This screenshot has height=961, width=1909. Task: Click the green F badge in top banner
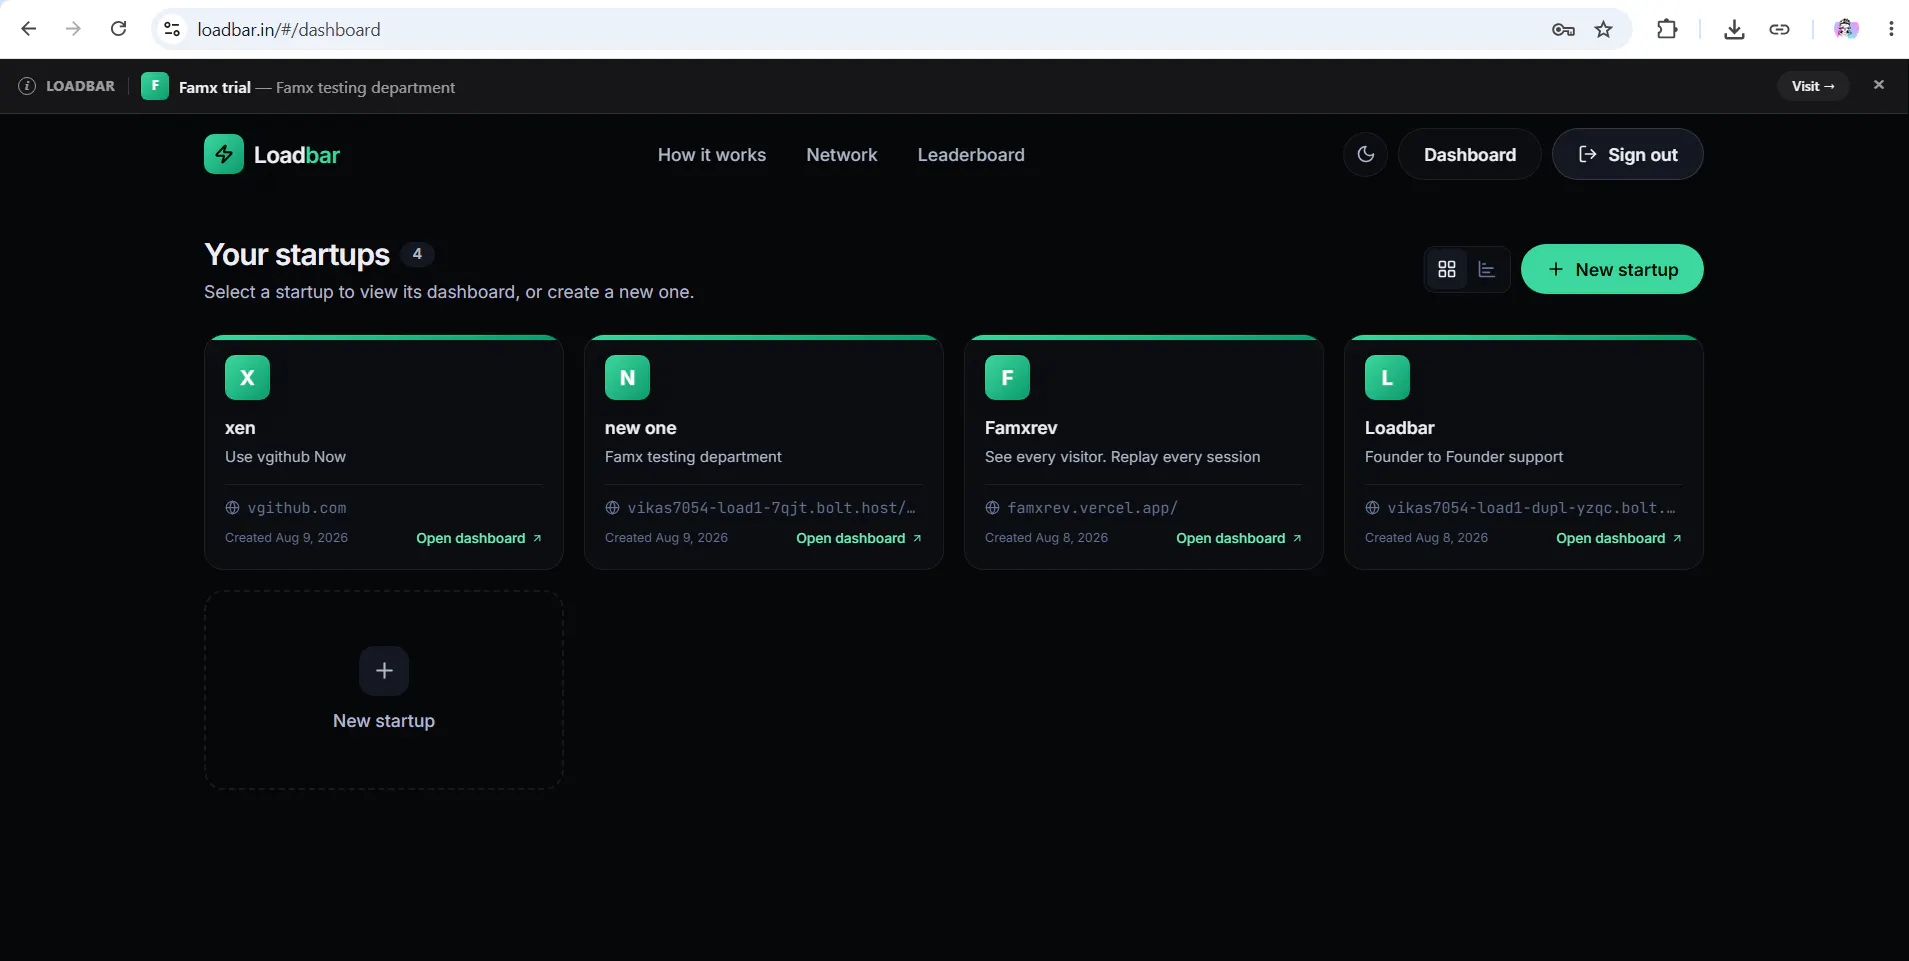coord(155,86)
